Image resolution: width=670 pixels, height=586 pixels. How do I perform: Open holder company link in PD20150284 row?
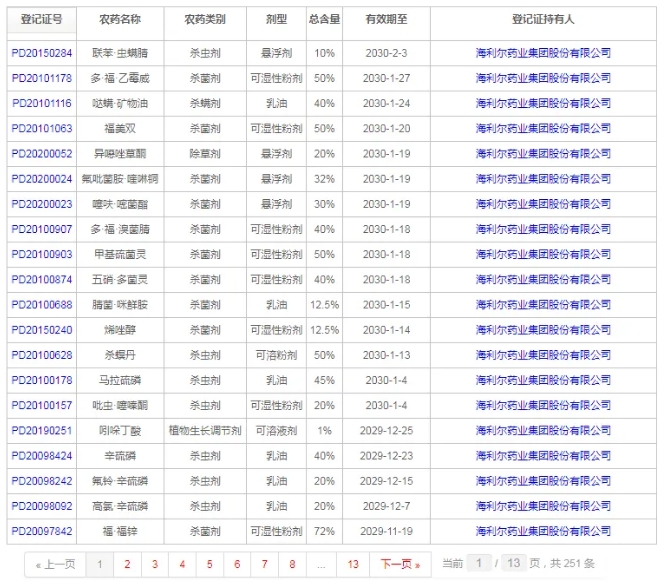[x=543, y=53]
